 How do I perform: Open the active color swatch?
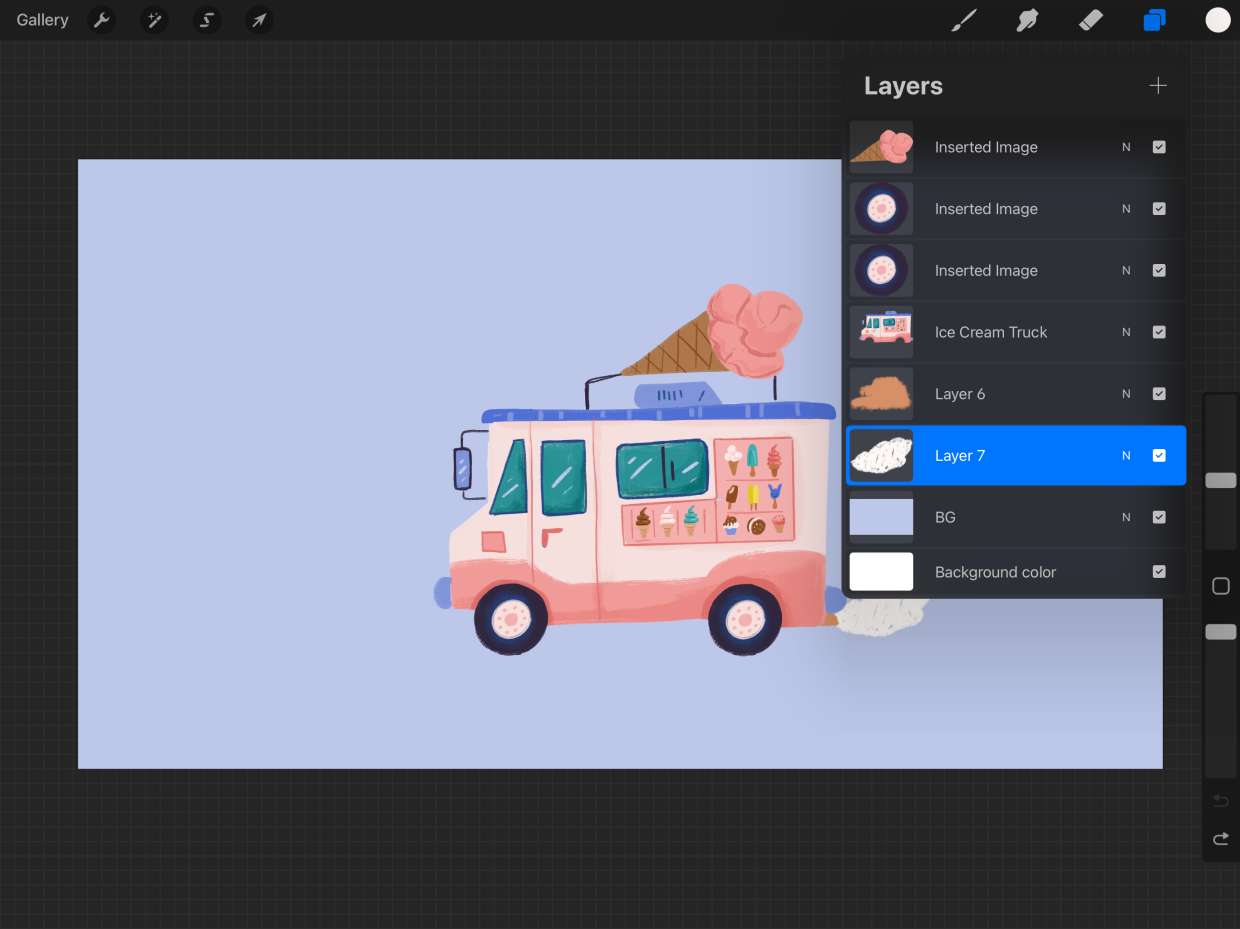(x=1217, y=20)
